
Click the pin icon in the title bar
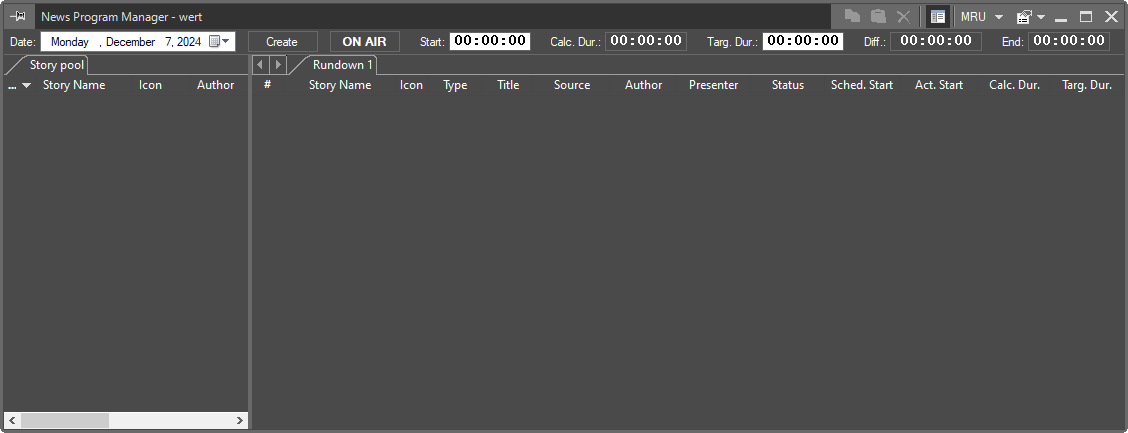coord(18,16)
